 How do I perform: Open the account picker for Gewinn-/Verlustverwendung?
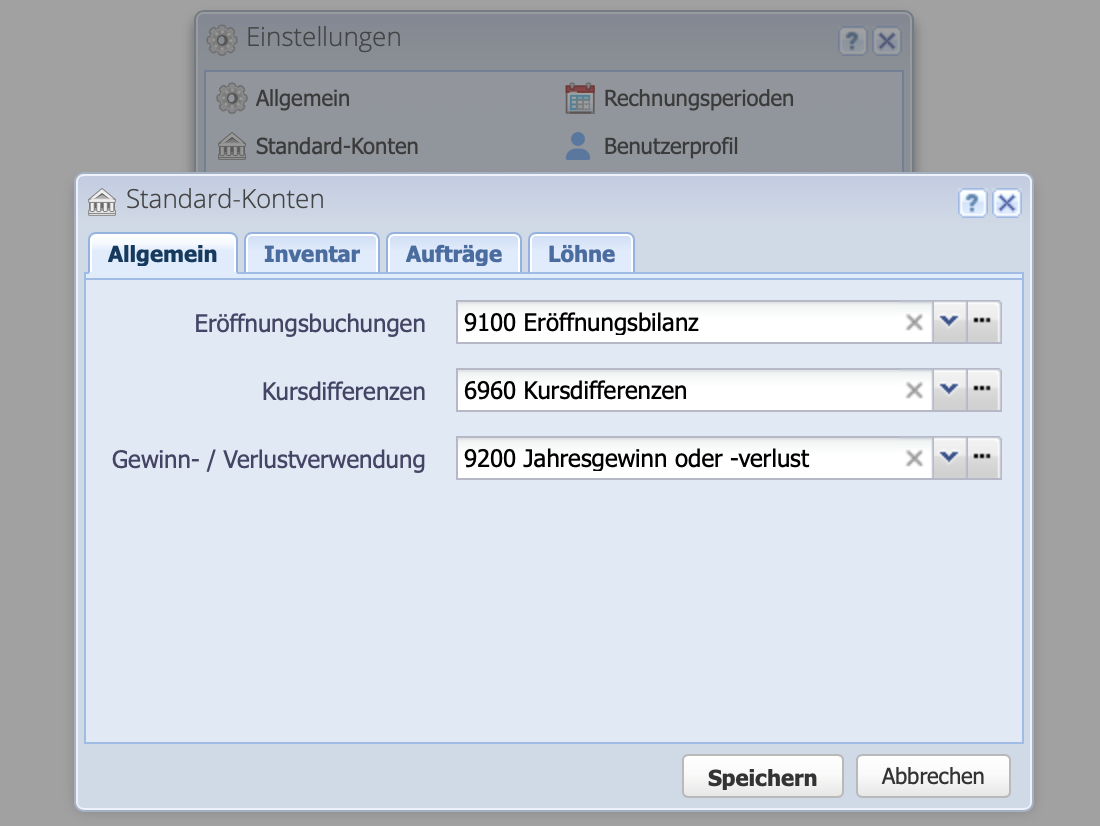(x=983, y=458)
